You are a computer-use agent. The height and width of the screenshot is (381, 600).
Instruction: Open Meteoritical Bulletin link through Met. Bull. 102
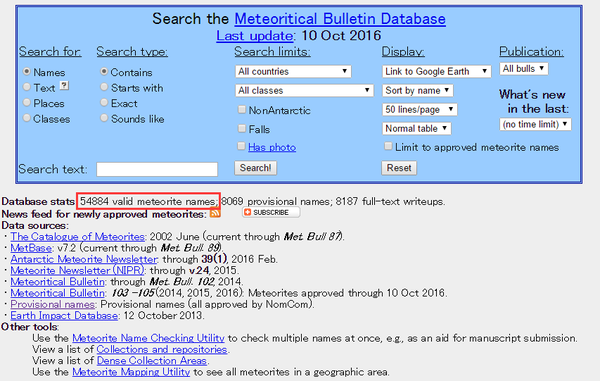(57, 282)
